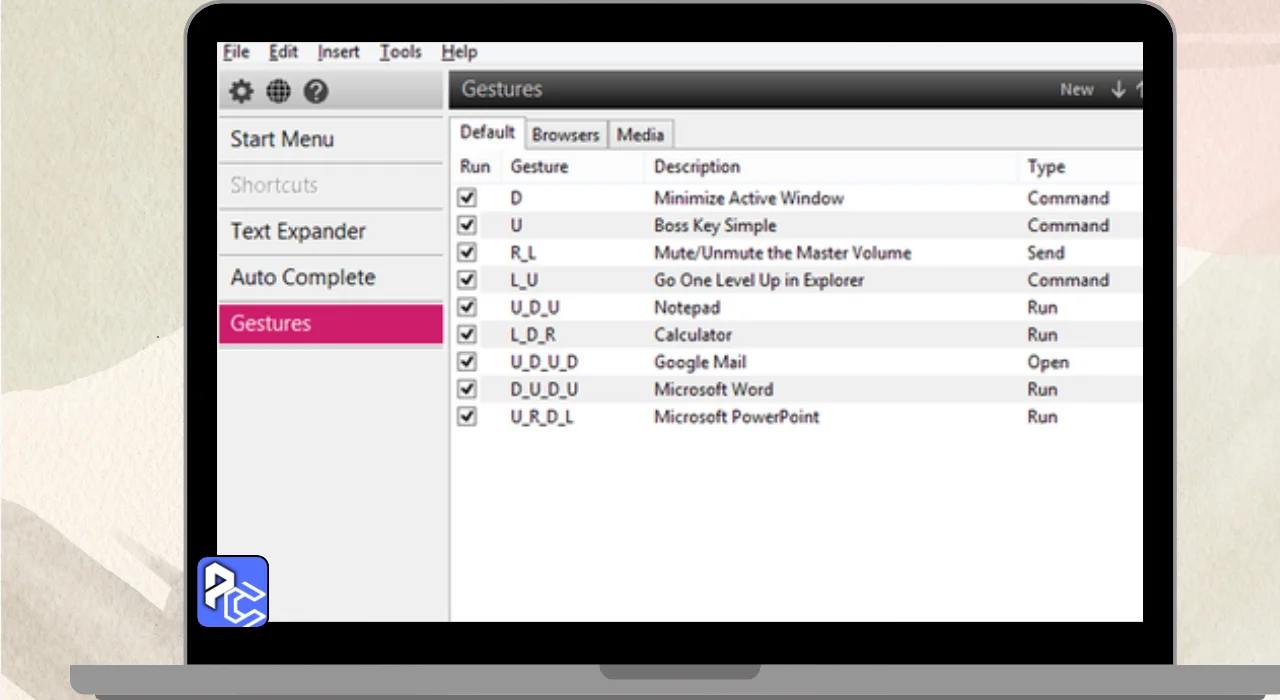Open the settings gear icon
1280x700 pixels.
tap(241, 92)
